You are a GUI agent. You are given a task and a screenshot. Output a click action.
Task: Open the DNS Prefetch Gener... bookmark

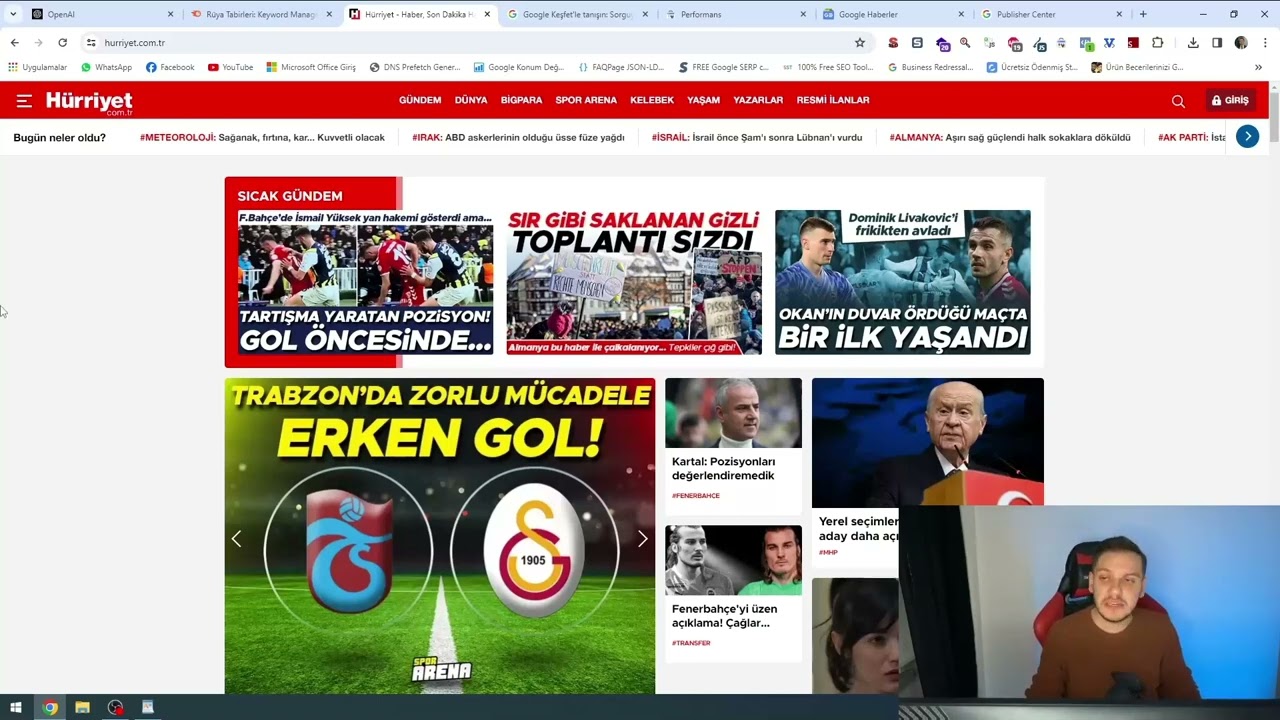point(415,67)
